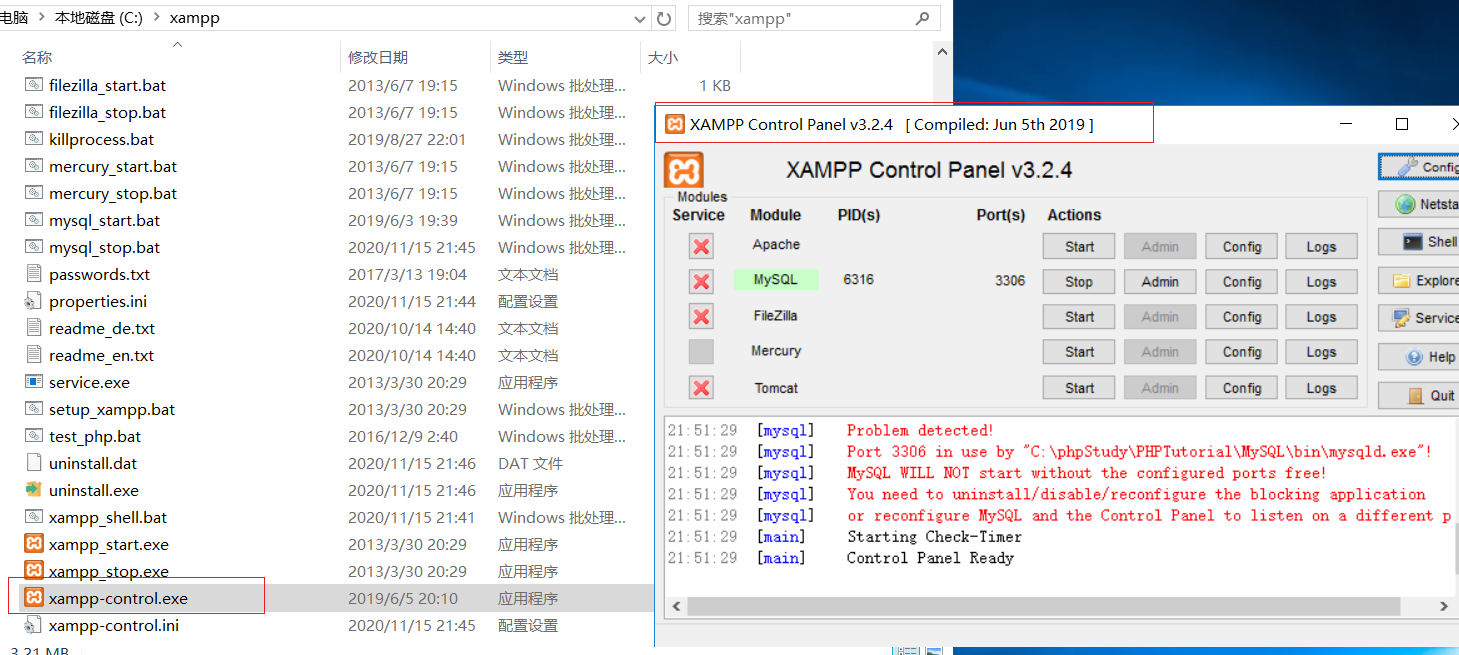The height and width of the screenshot is (655, 1459).
Task: Select the test_php.bat file row
Action: 326,437
